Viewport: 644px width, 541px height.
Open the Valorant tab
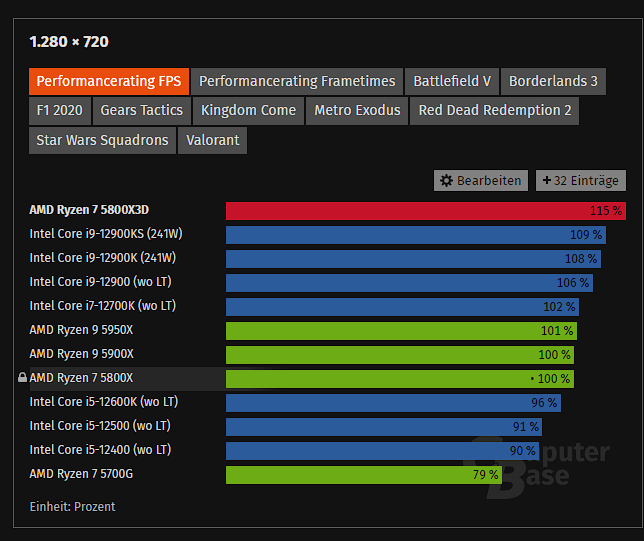click(212, 140)
